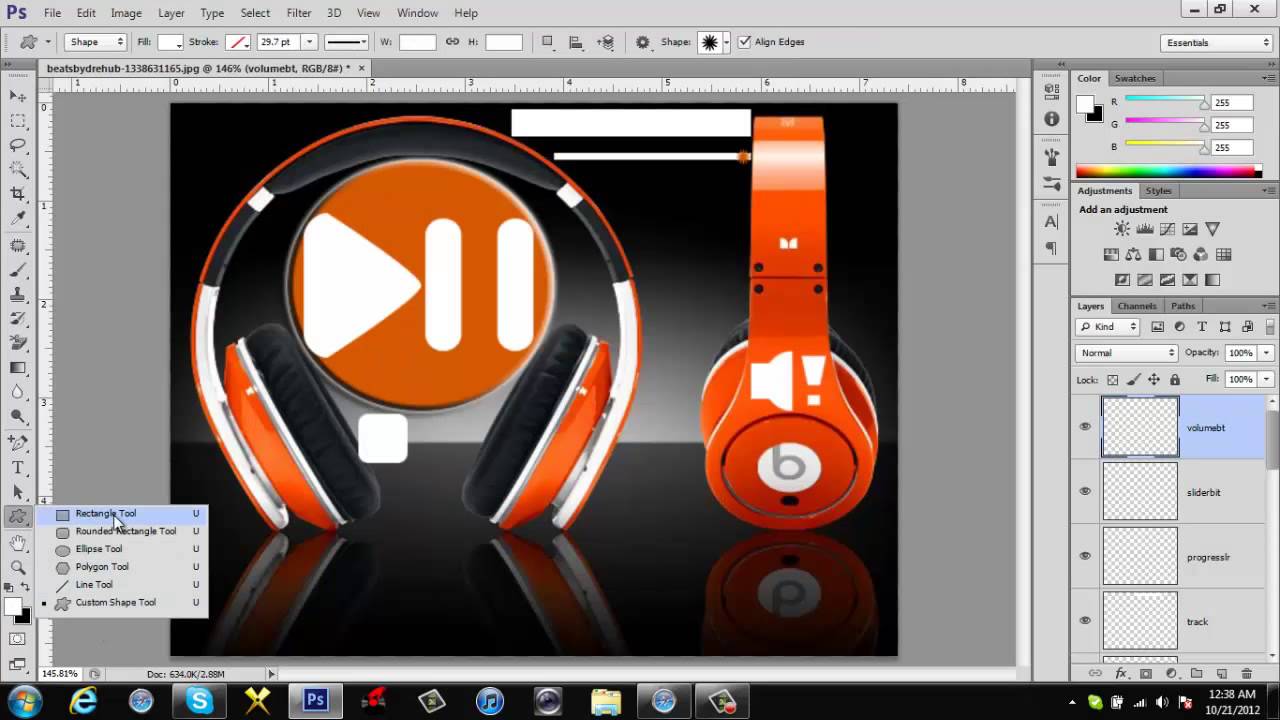Click the Color Balance adjustment icon
The image size is (1280, 720).
pyautogui.click(x=1133, y=255)
